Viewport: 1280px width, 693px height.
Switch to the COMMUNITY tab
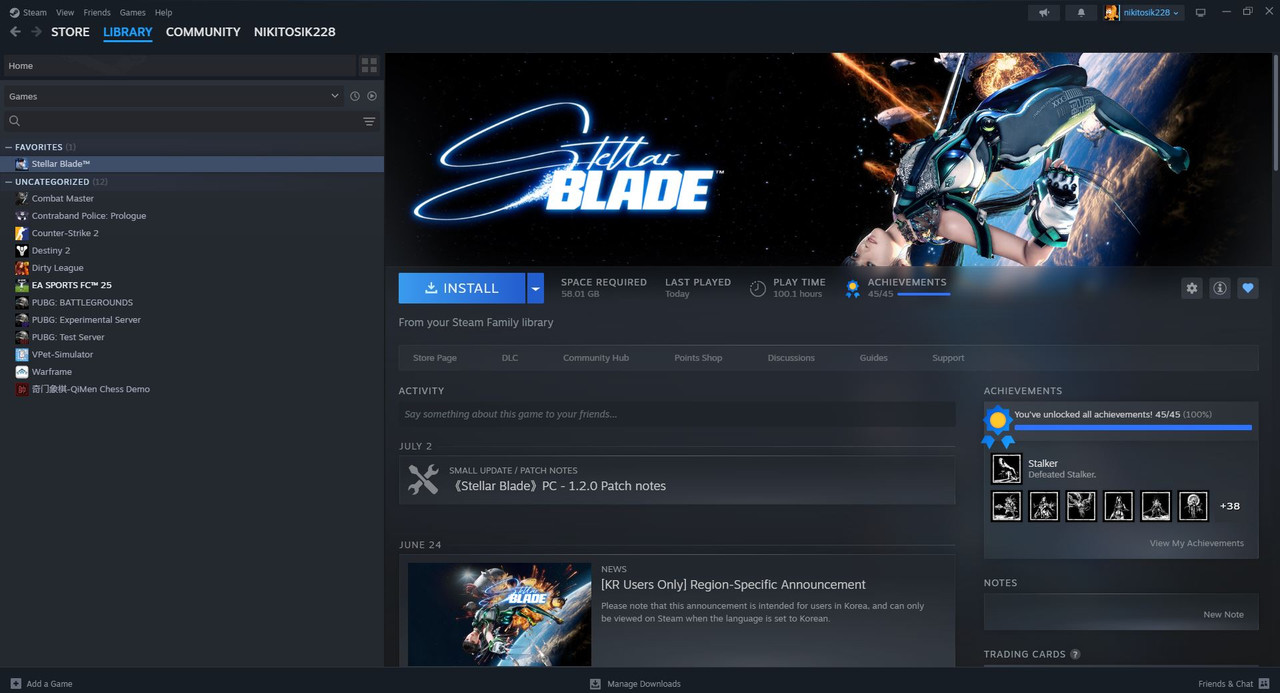pyautogui.click(x=203, y=32)
